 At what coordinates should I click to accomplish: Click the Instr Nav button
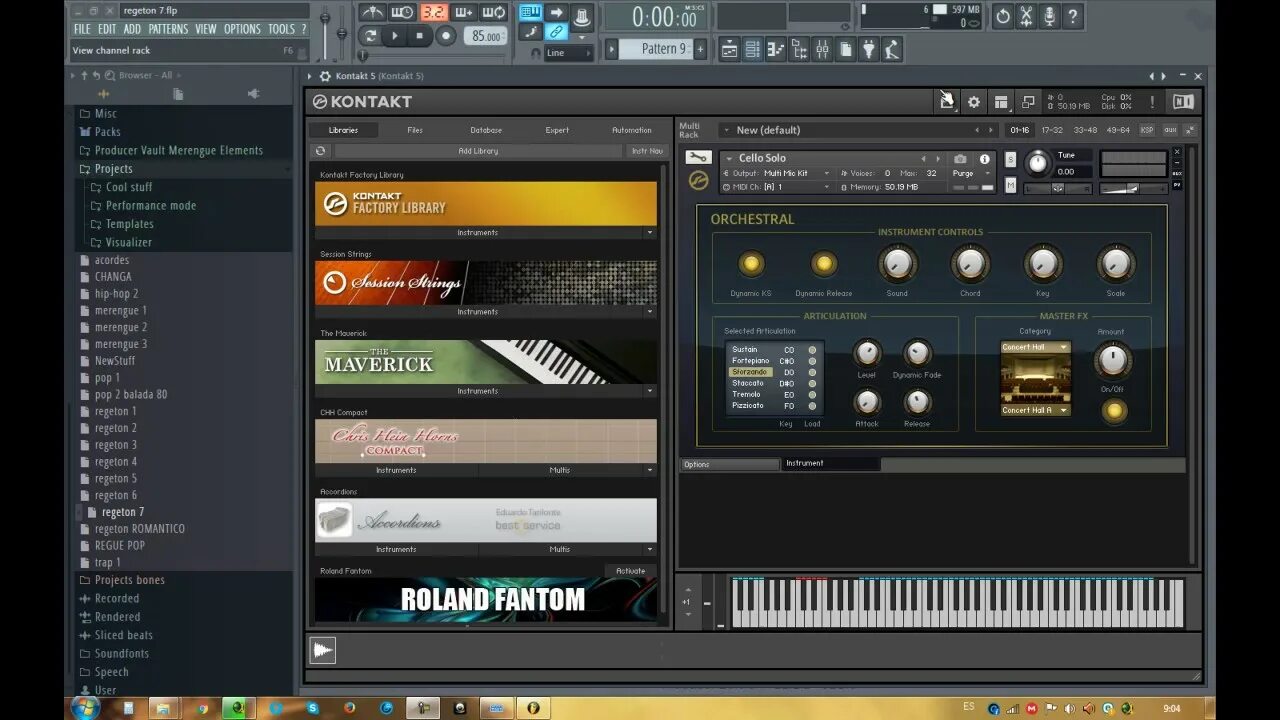(x=647, y=151)
